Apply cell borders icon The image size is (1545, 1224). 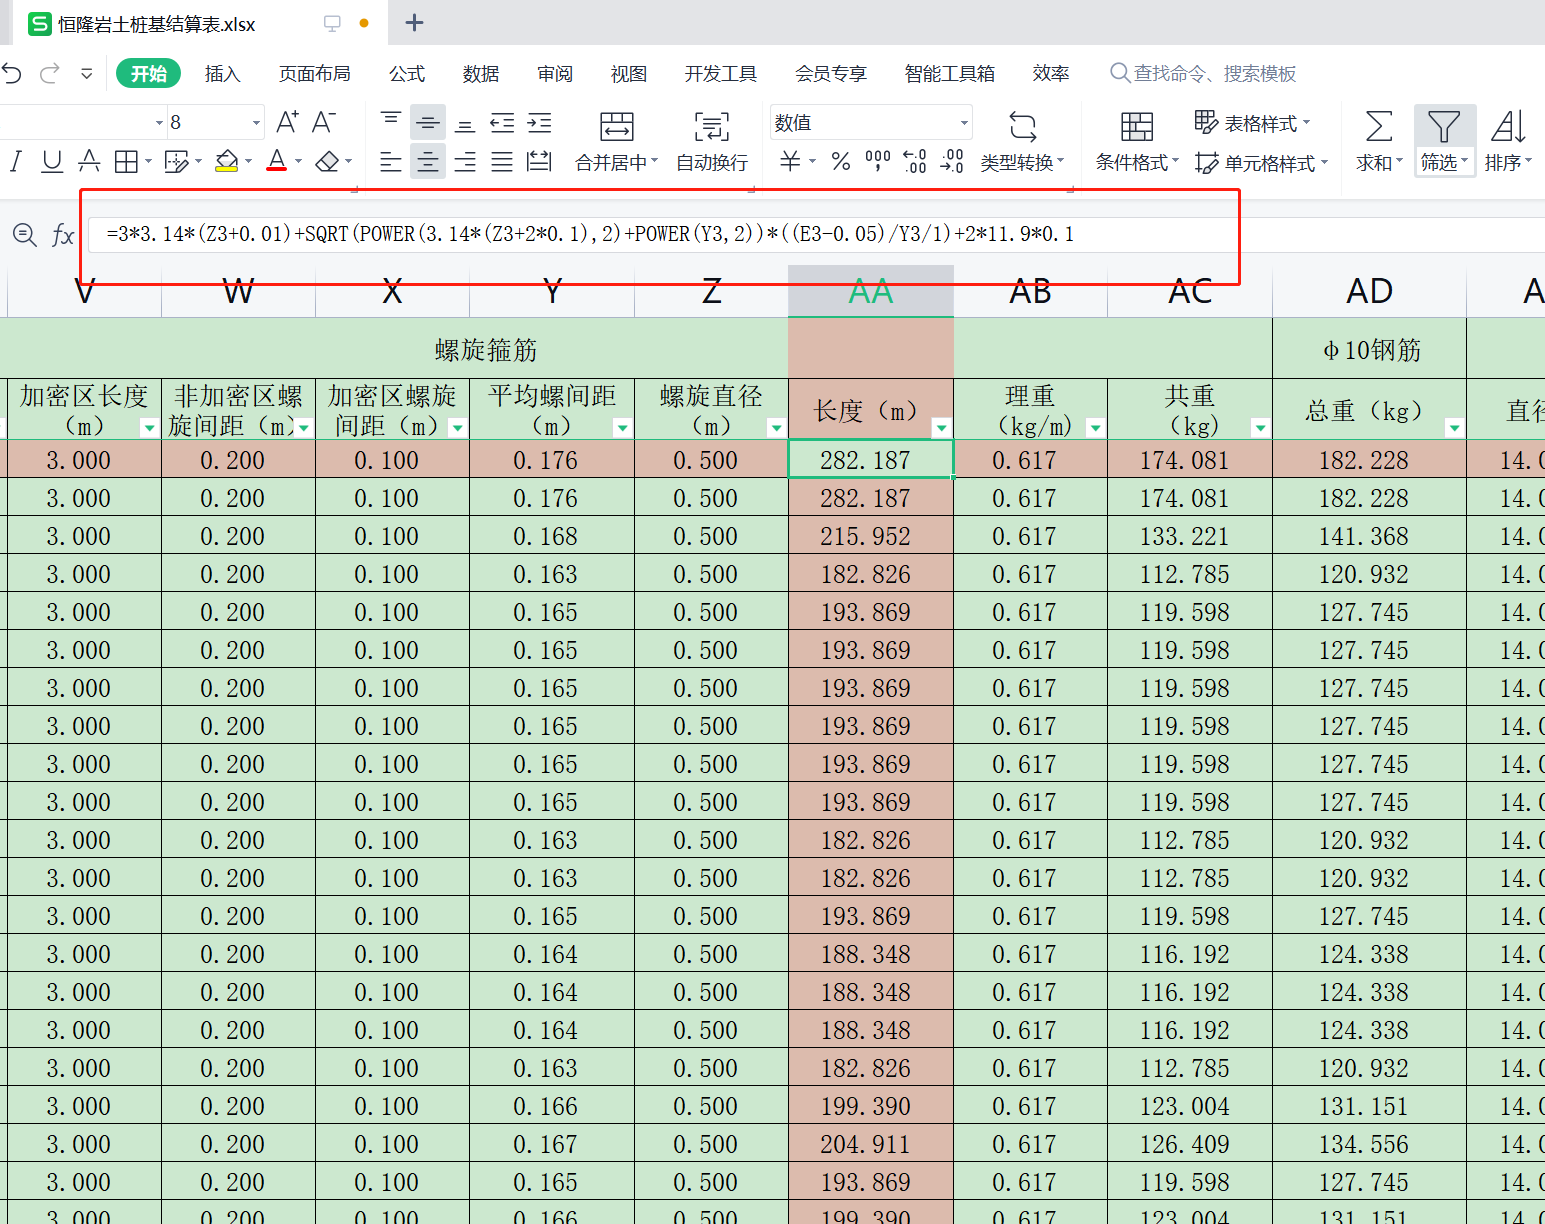(x=126, y=161)
